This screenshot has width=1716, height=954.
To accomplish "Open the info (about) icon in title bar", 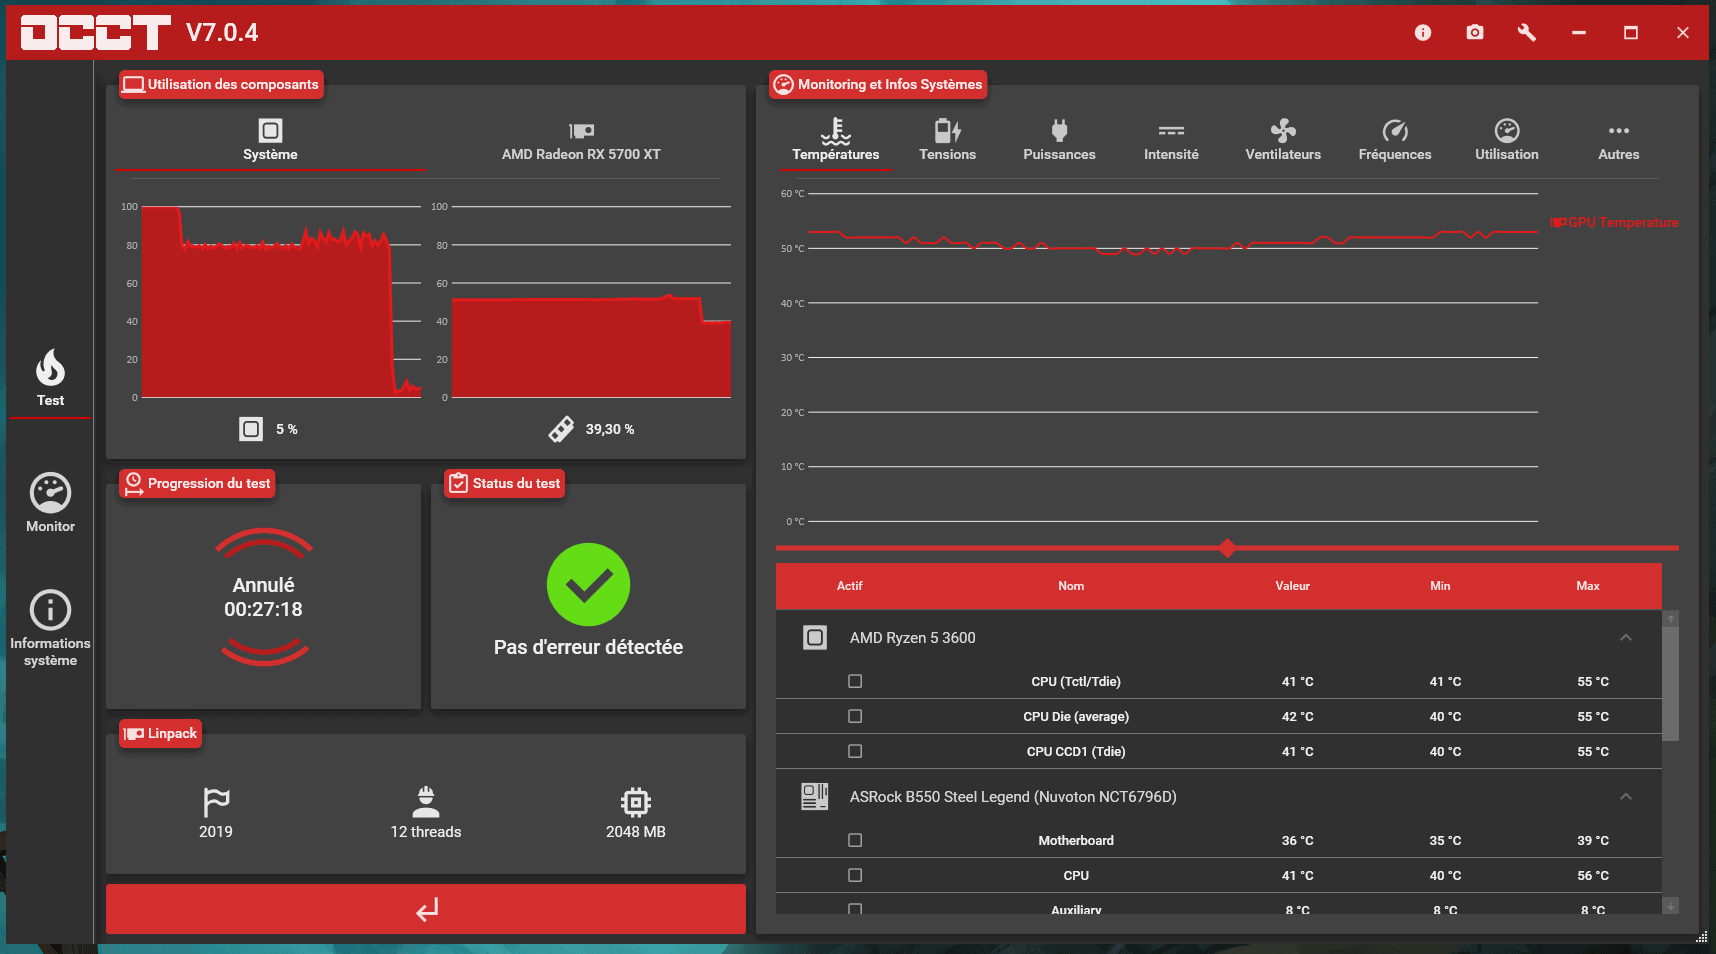I will tap(1423, 33).
